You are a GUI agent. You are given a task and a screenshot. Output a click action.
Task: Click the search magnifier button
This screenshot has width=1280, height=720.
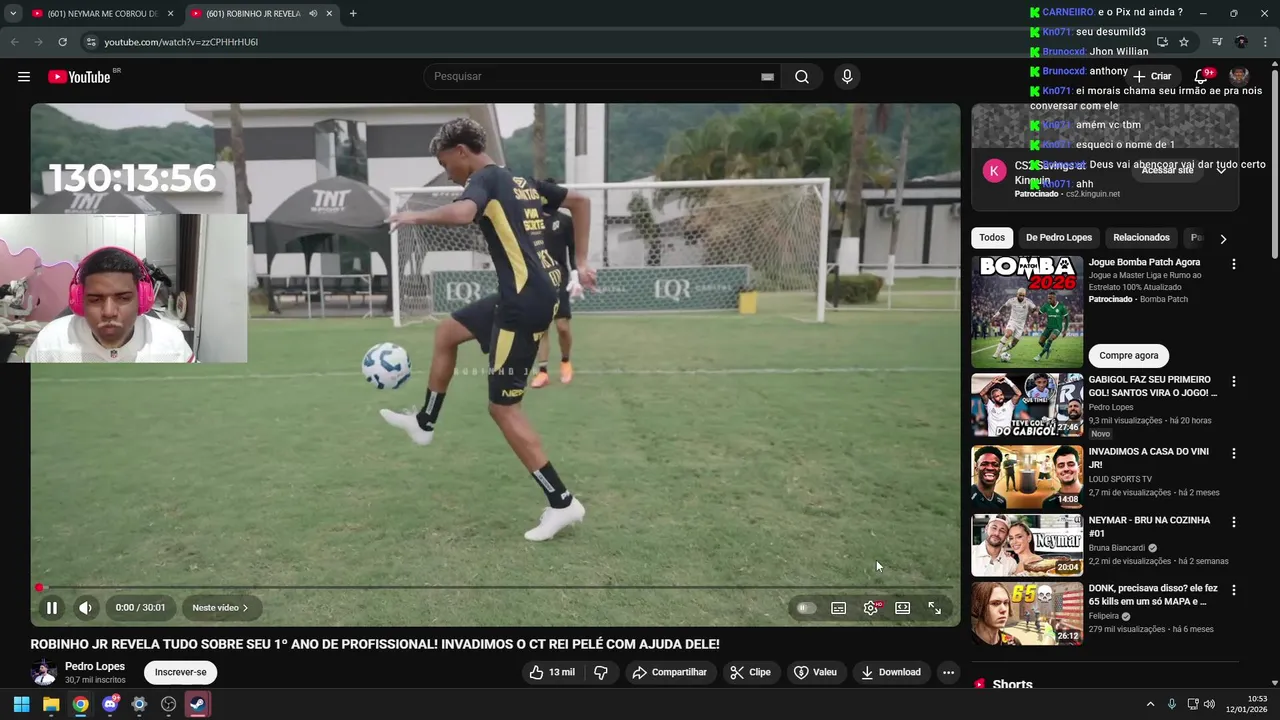pos(802,77)
